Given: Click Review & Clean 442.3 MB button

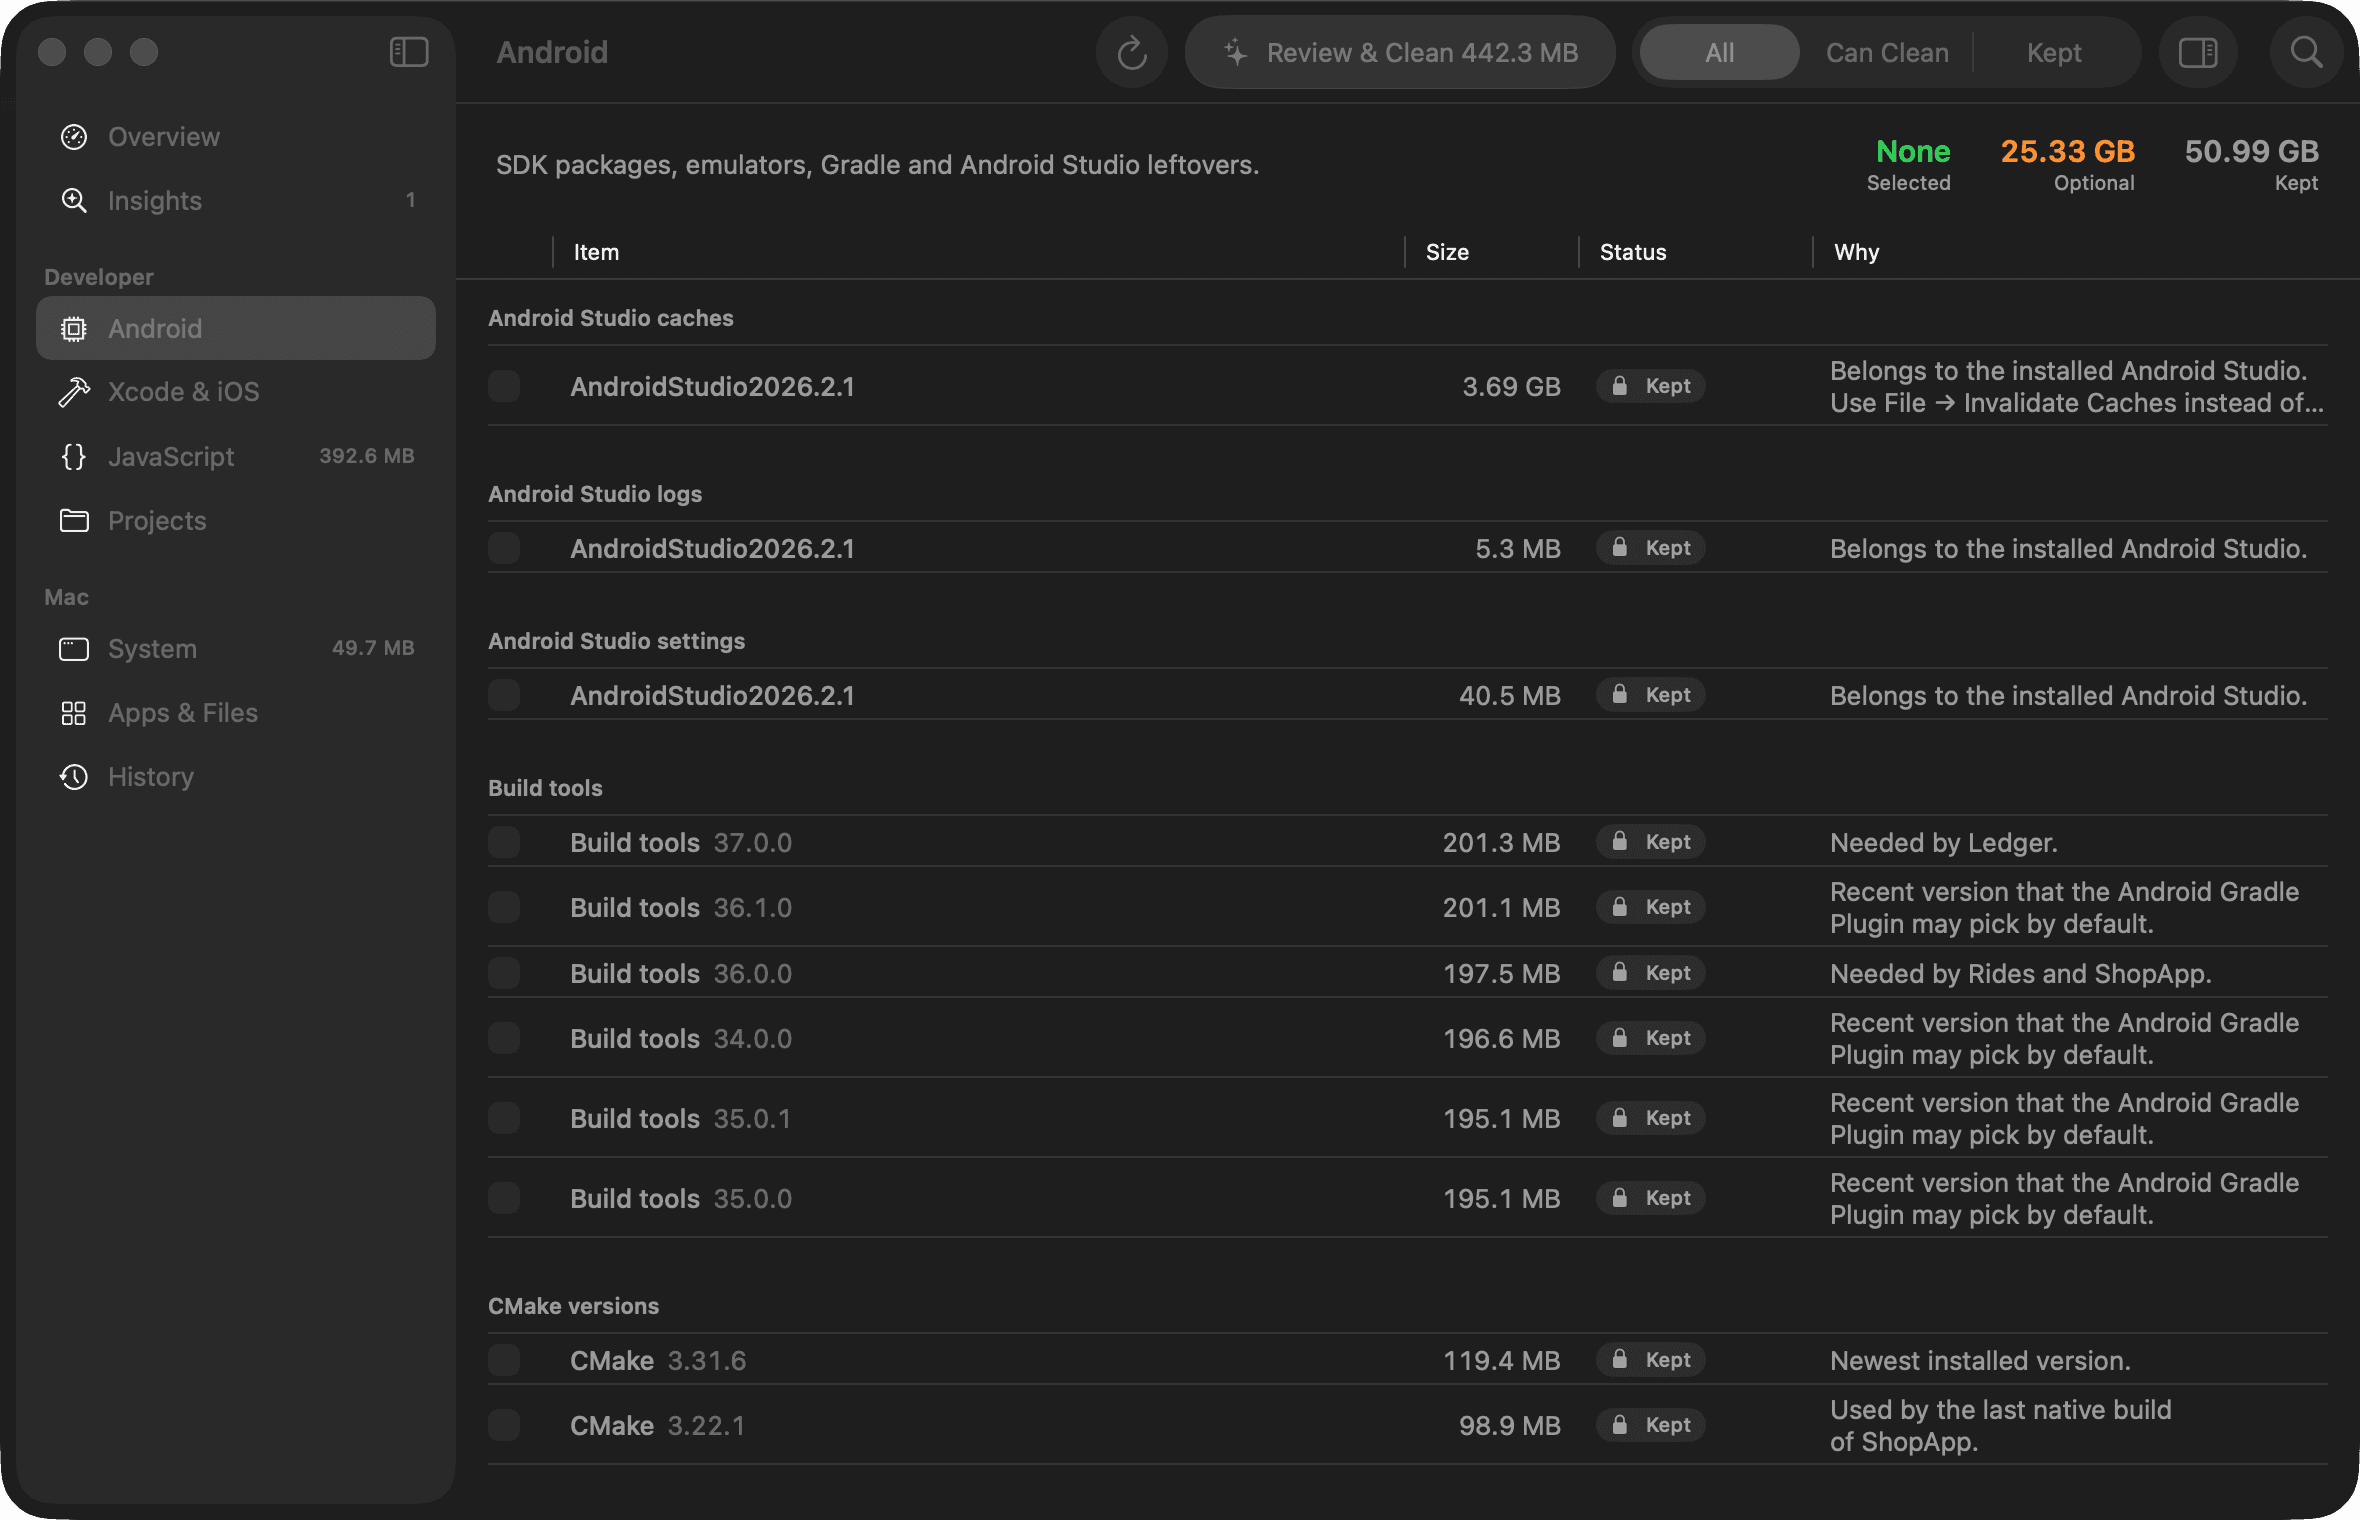Looking at the screenshot, I should pyautogui.click(x=1400, y=53).
